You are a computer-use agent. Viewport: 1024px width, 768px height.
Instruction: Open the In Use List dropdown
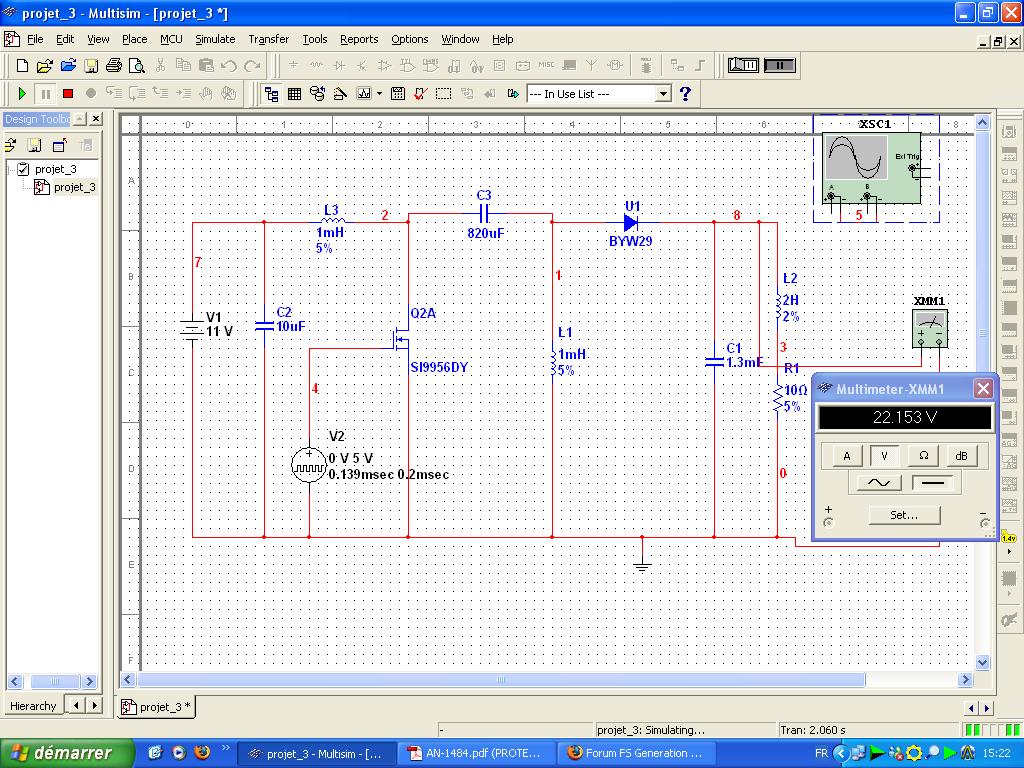[x=662, y=93]
